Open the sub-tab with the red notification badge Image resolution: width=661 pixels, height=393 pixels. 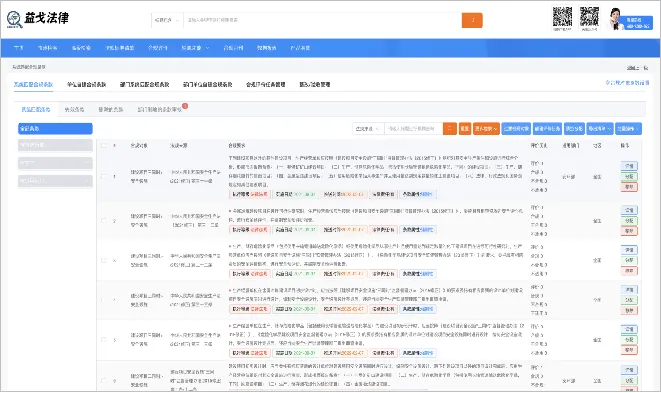160,110
